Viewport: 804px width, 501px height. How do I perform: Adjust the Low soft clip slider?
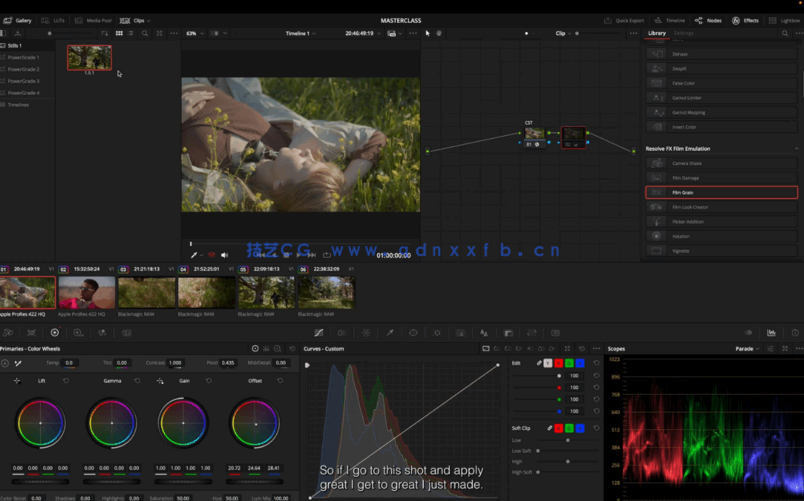click(568, 440)
